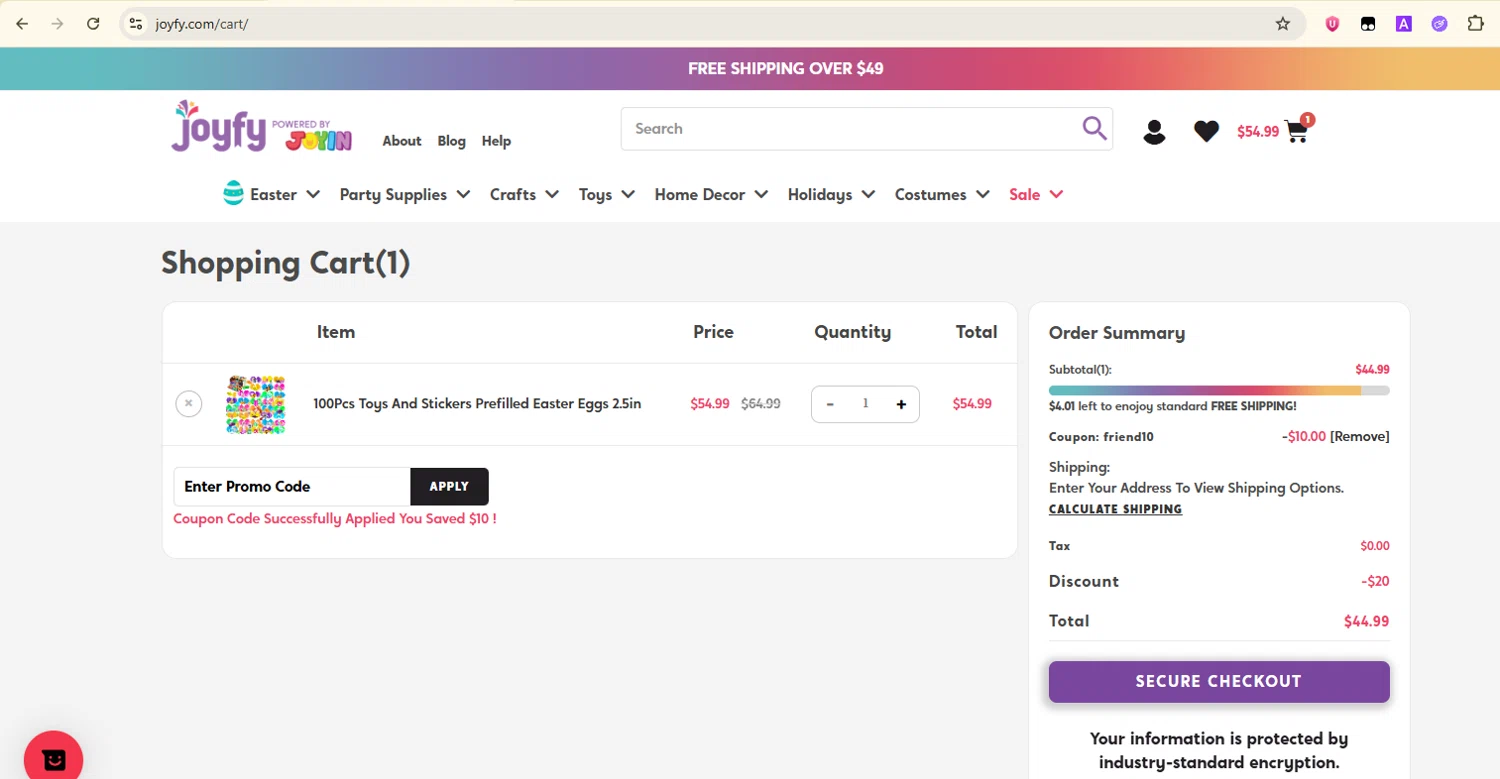The width and height of the screenshot is (1500, 779).
Task: Click the Easter egg menu icon
Action: [x=233, y=193]
